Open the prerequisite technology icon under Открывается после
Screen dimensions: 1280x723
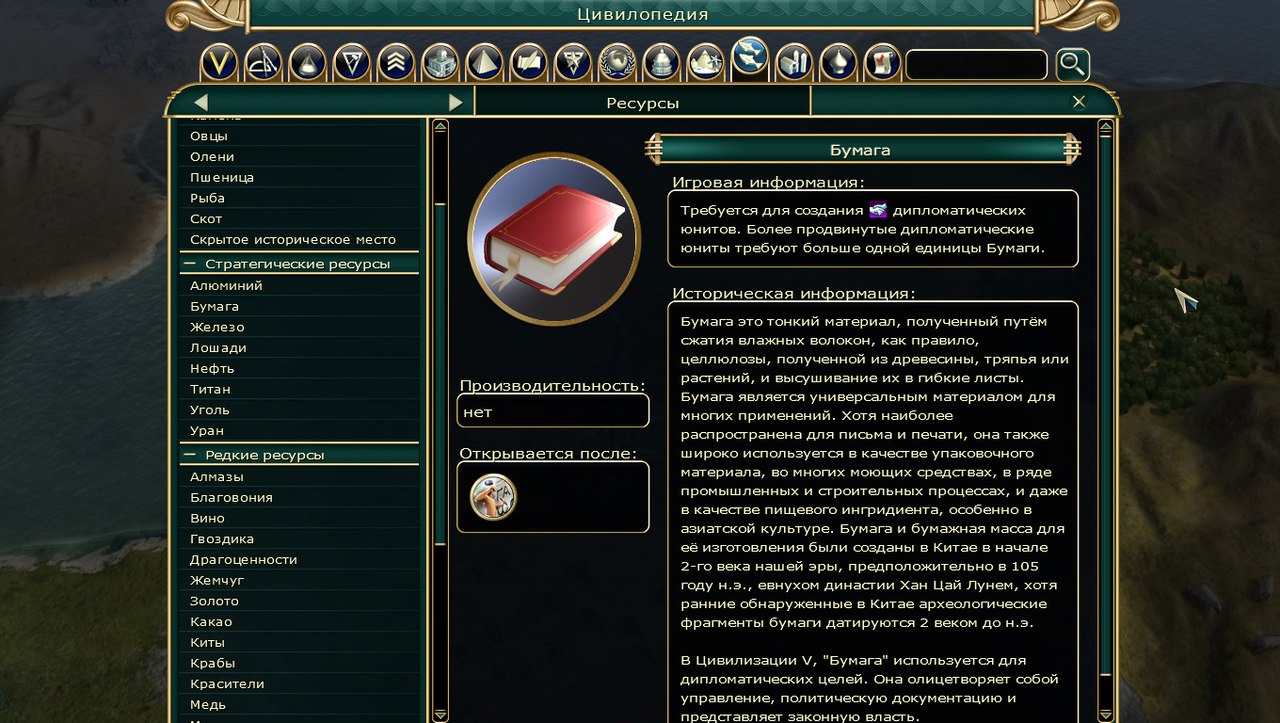point(493,497)
